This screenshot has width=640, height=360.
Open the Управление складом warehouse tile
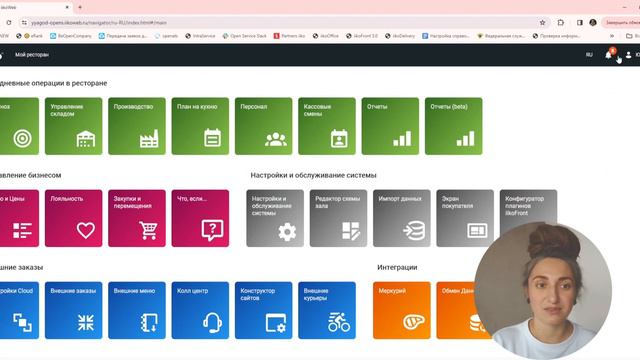(x=73, y=126)
